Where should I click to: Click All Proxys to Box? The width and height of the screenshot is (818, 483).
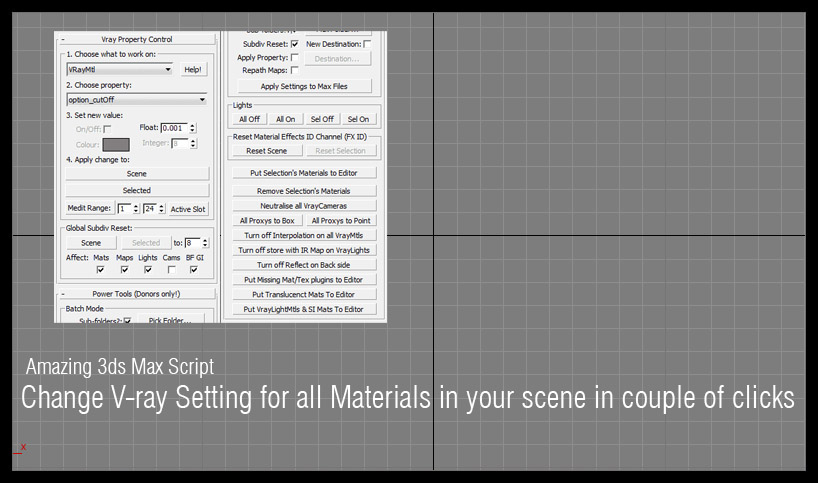coord(267,221)
